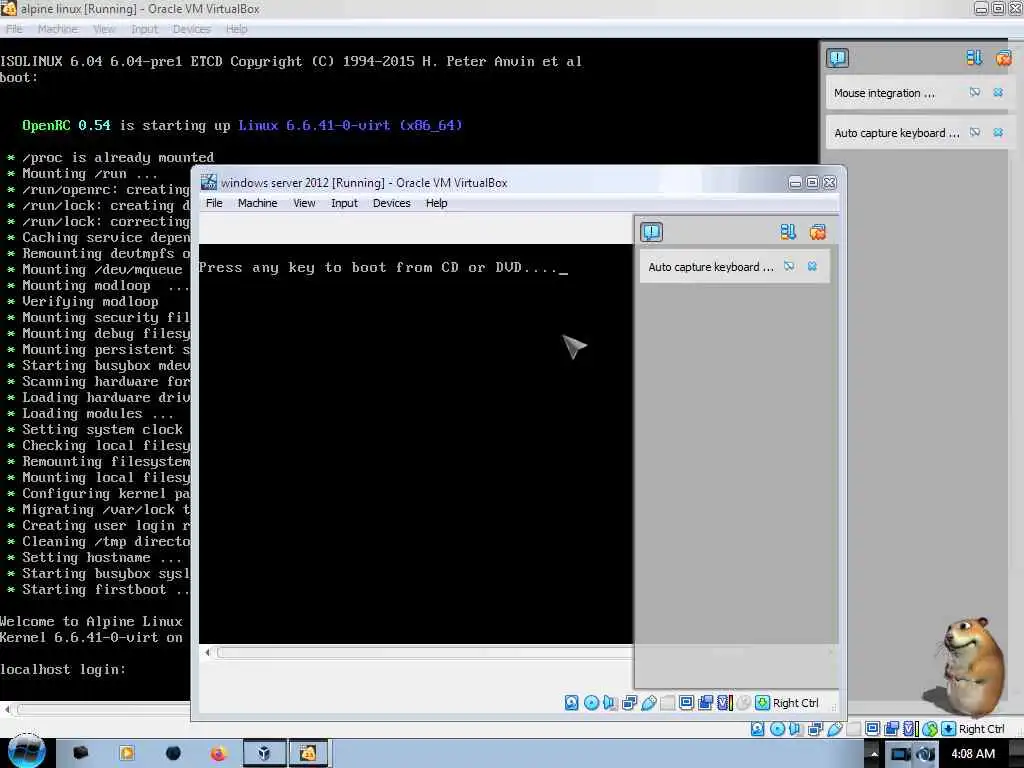Open hard disk indicator in alpine linux status bar

(x=758, y=729)
